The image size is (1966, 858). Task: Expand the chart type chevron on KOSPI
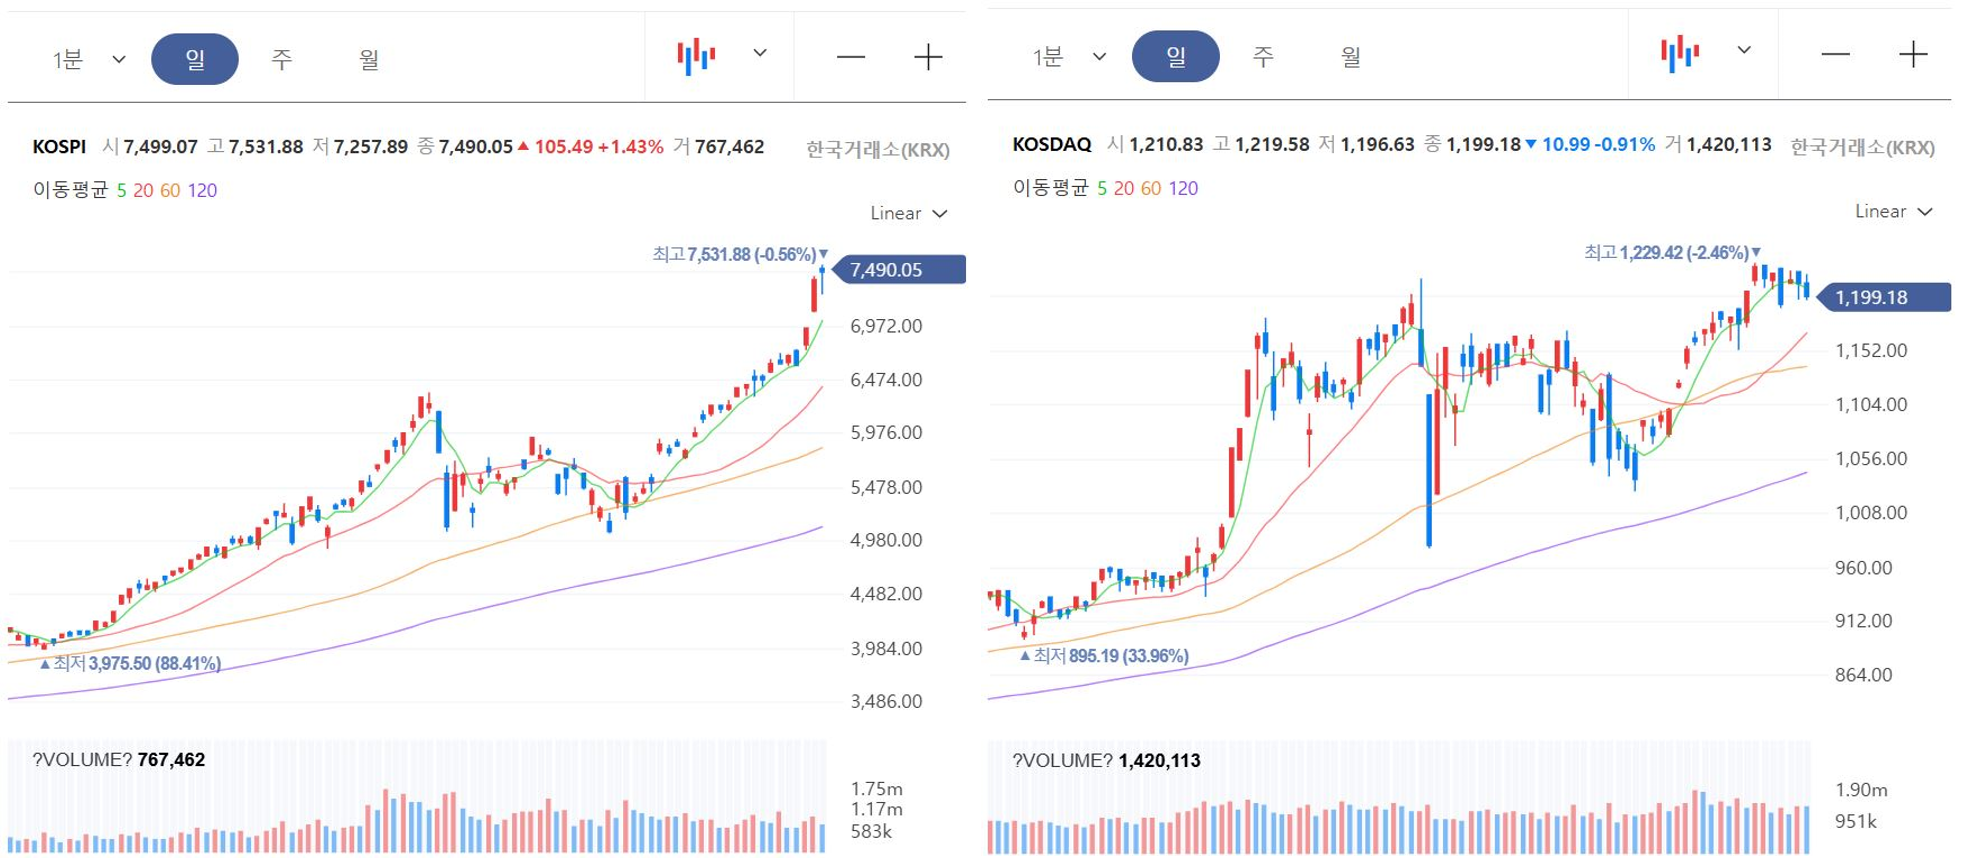pyautogui.click(x=760, y=53)
